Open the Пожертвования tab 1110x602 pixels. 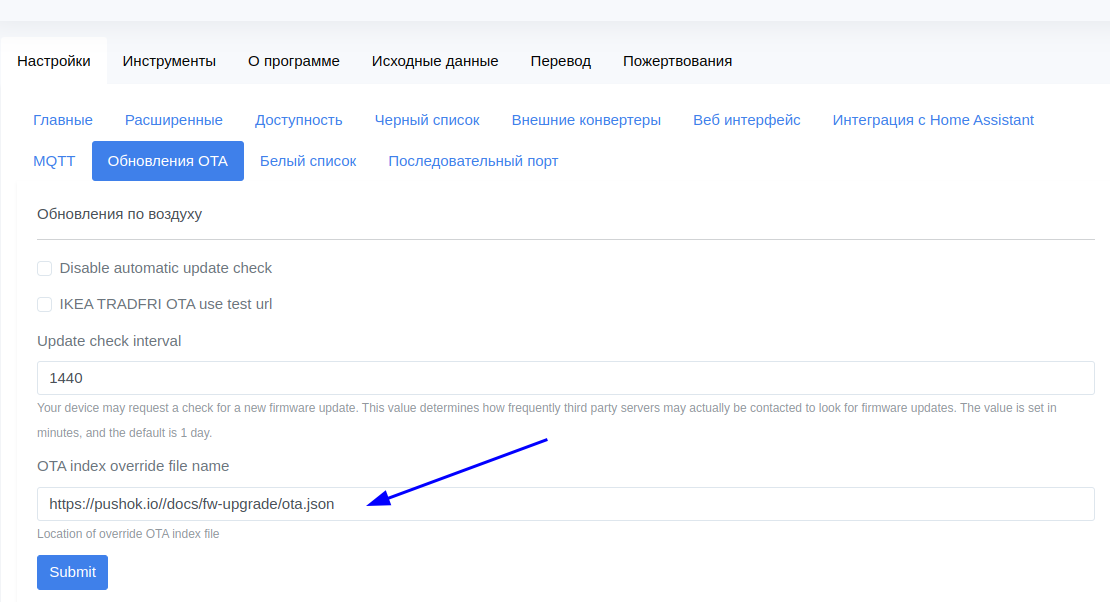pyautogui.click(x=677, y=61)
